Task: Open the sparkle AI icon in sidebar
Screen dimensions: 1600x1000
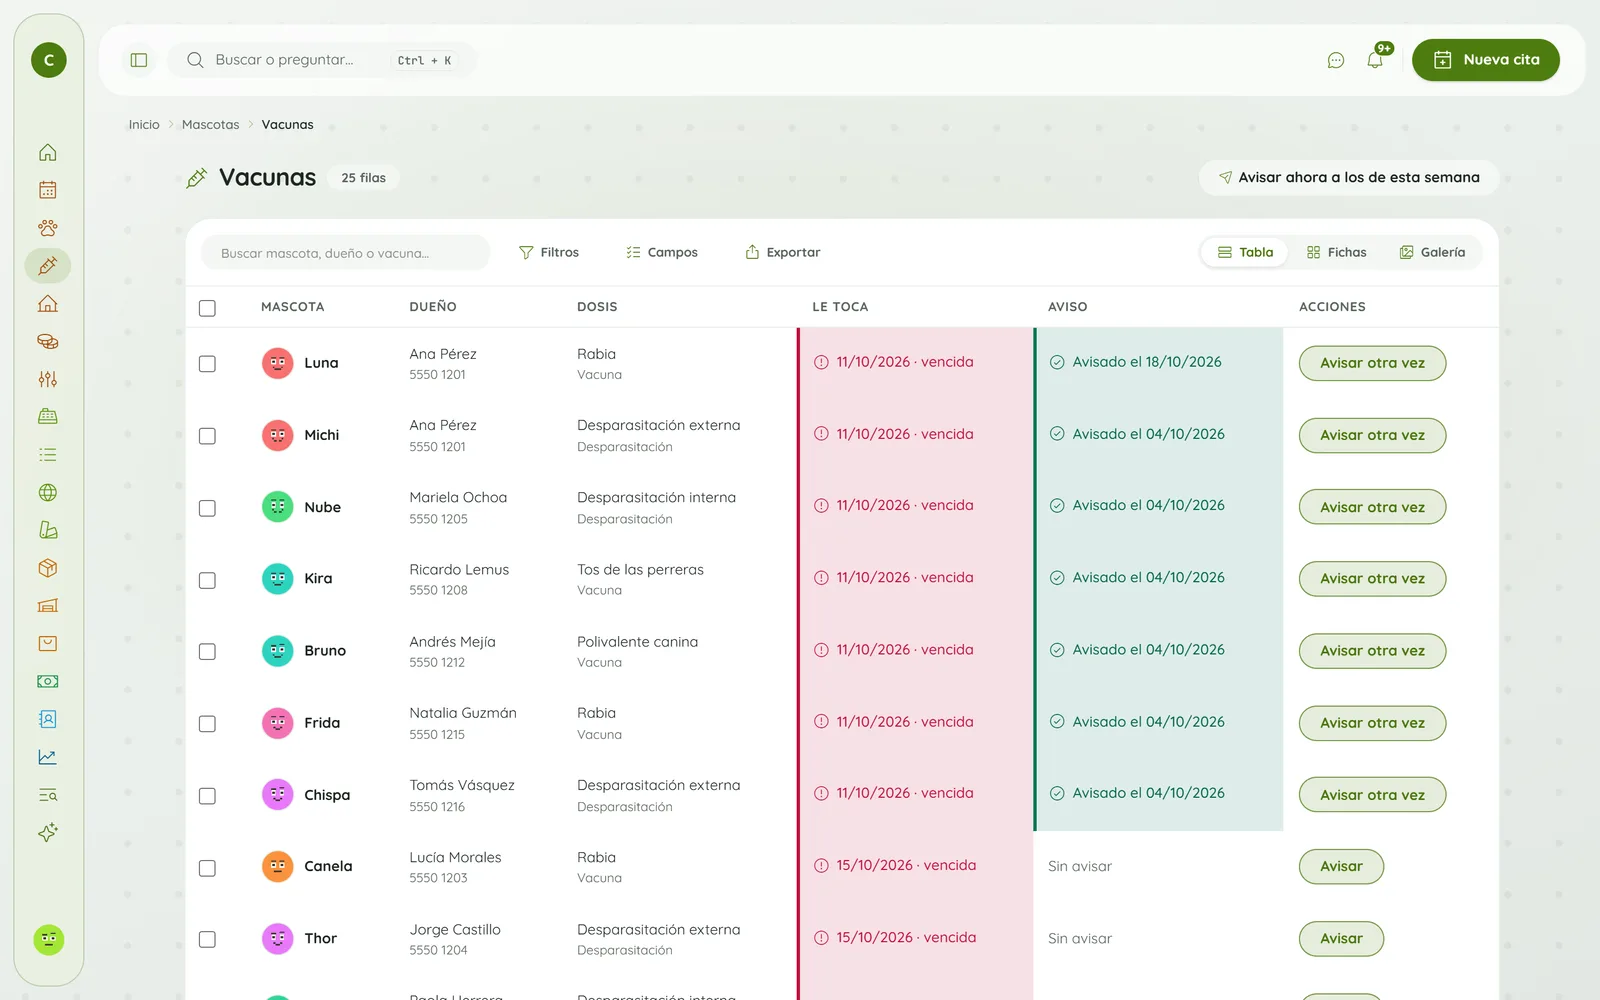Action: tap(48, 832)
